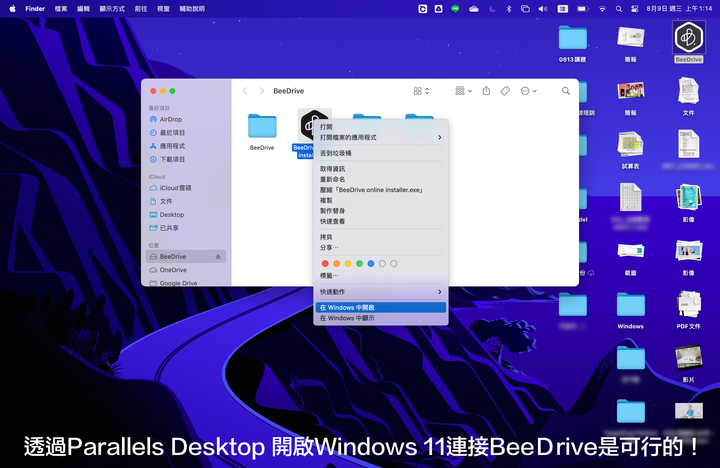The image size is (720, 468).
Task: Toggle Bluetooth from the menu bar
Action: (508, 9)
